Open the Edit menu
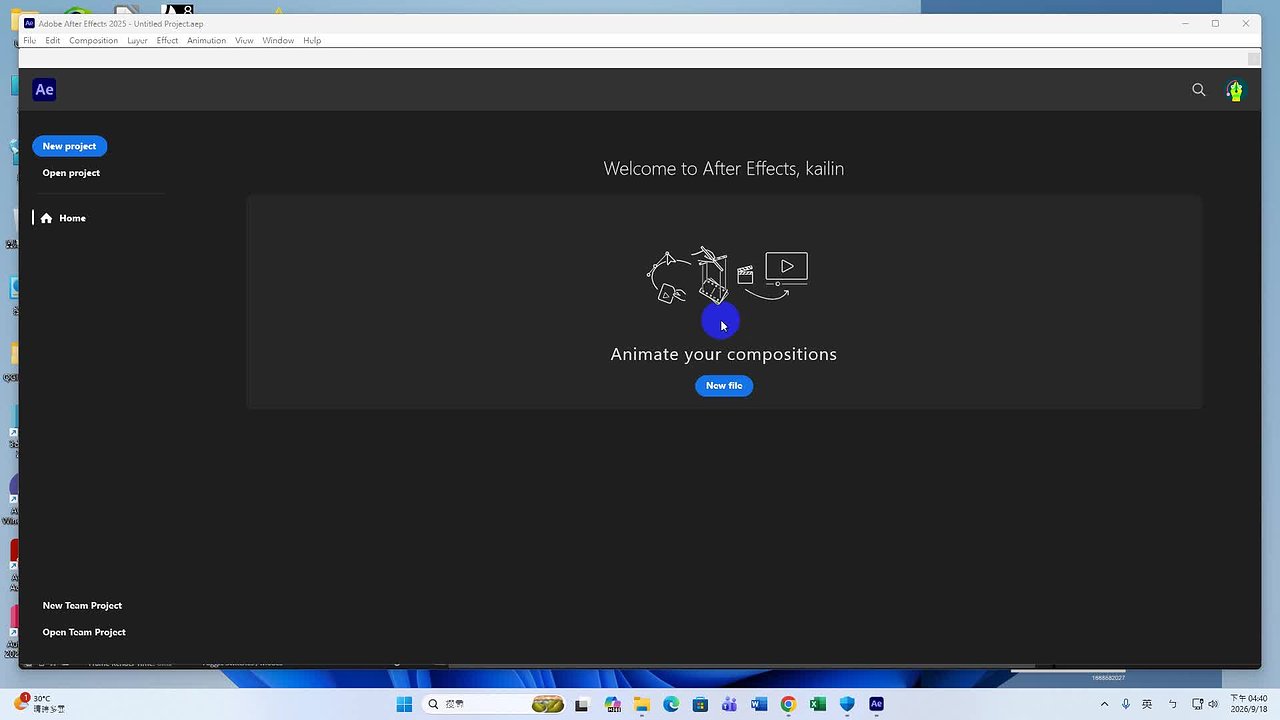 pos(52,41)
